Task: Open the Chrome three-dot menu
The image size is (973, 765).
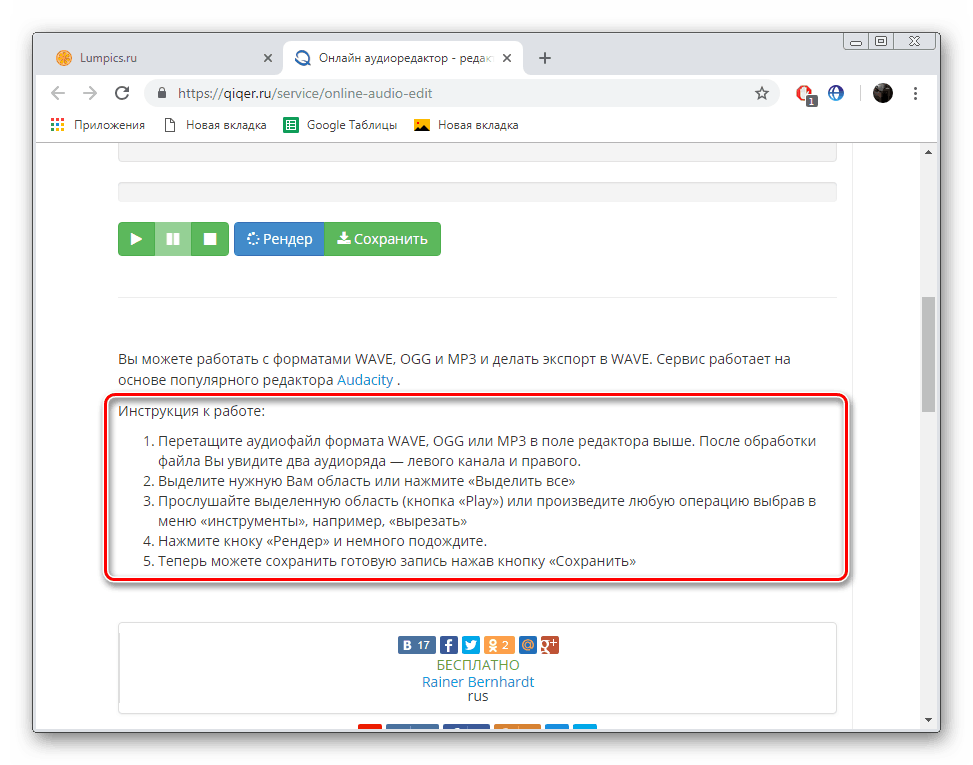Action: (915, 92)
